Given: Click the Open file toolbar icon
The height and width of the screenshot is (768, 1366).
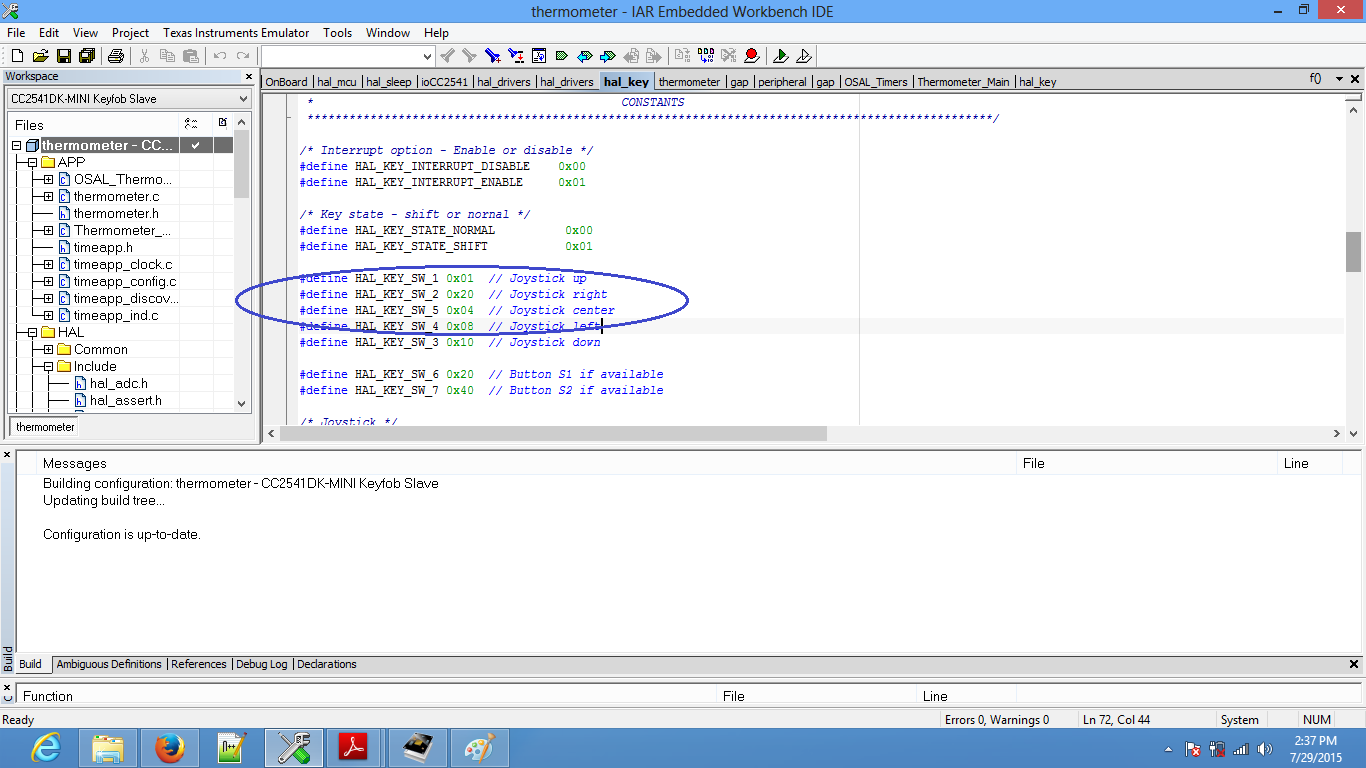Looking at the screenshot, I should (x=40, y=56).
